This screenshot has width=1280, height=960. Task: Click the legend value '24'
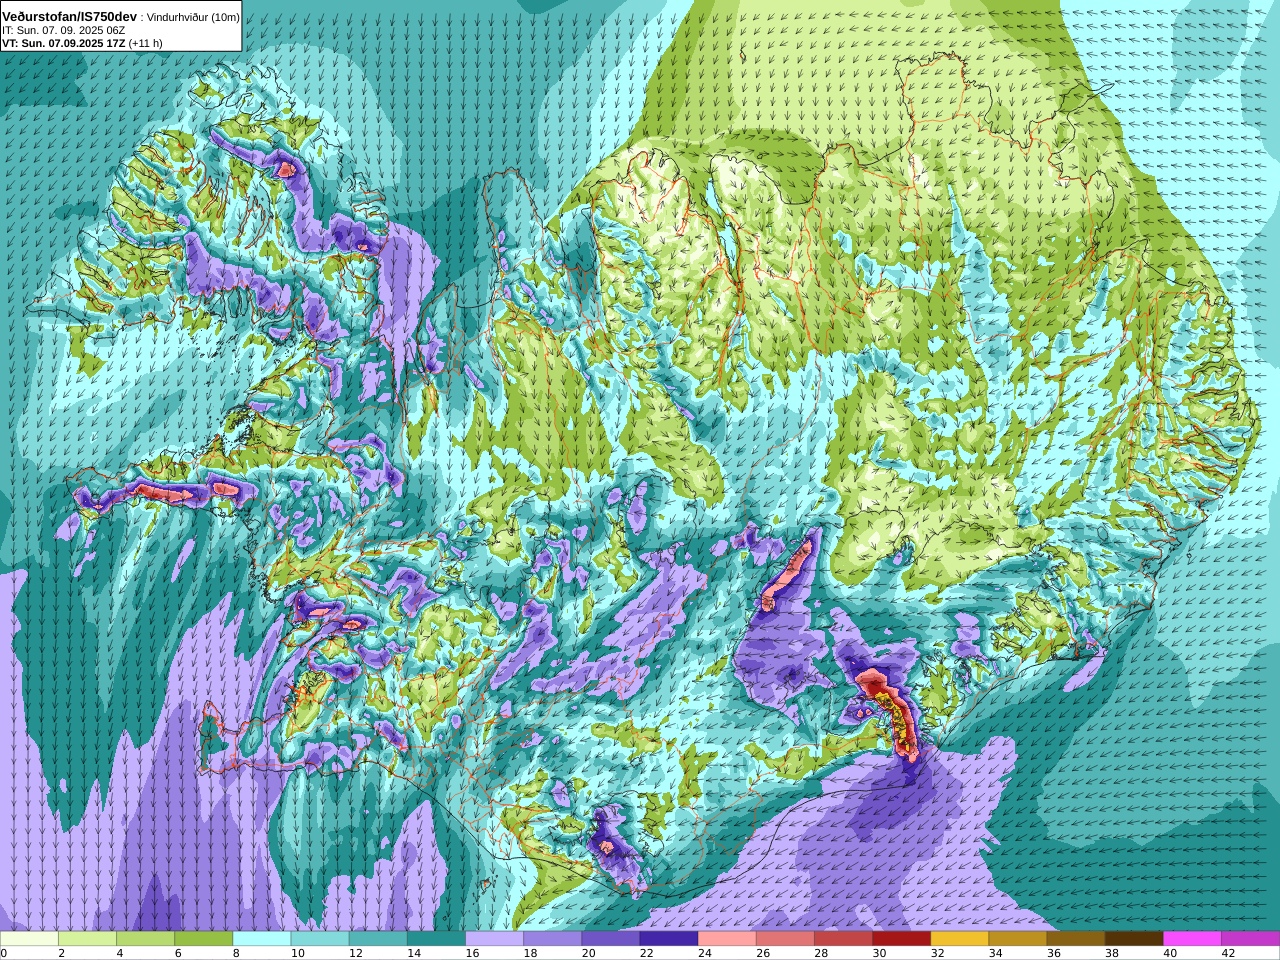tap(704, 954)
